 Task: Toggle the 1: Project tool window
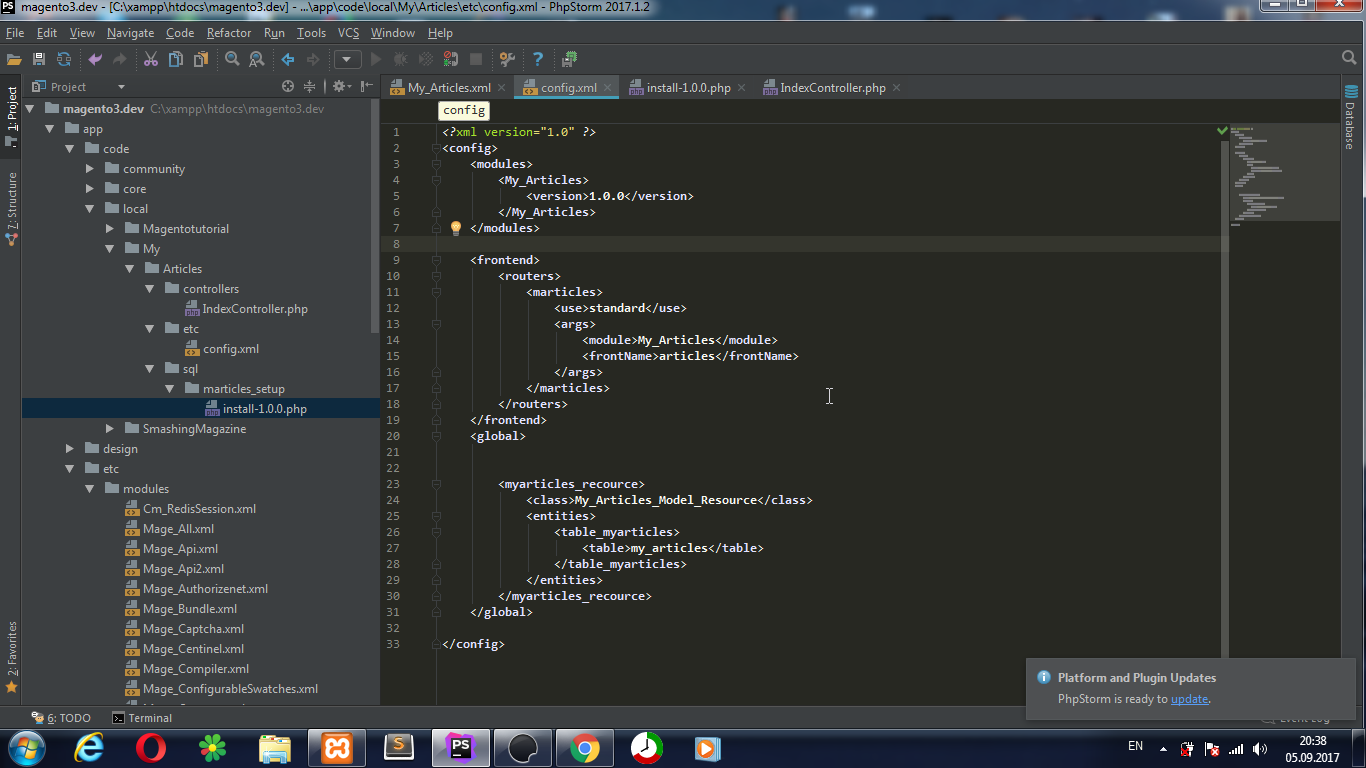11,116
